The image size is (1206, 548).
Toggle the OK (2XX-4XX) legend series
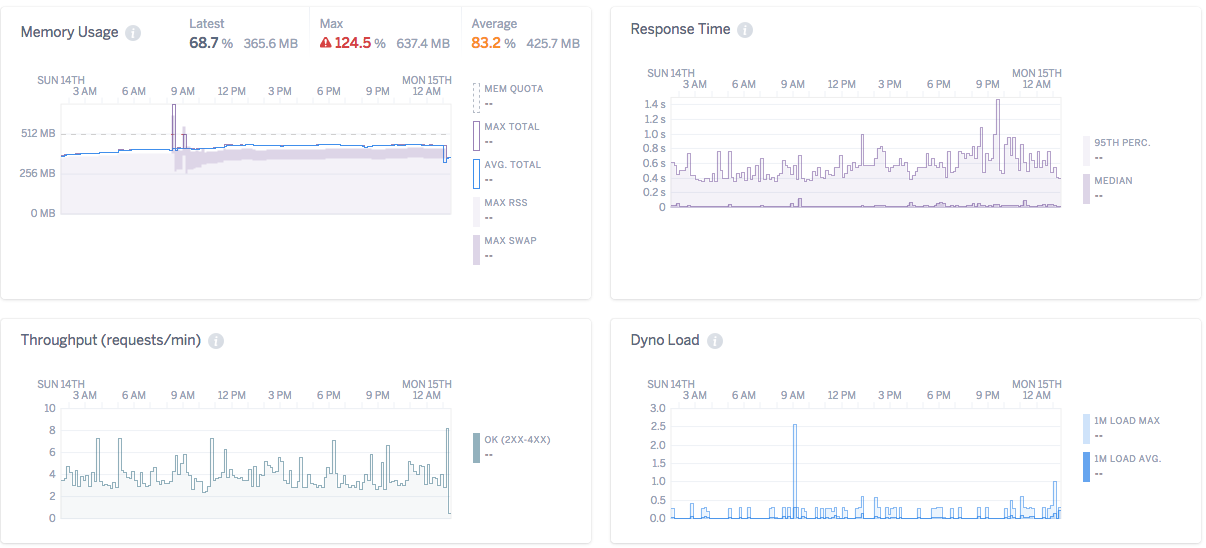[x=512, y=448]
